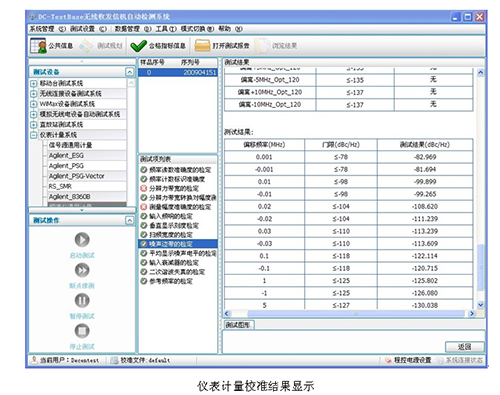Select the Agilent_ESG tree item
The image size is (500, 395).
click(66, 155)
